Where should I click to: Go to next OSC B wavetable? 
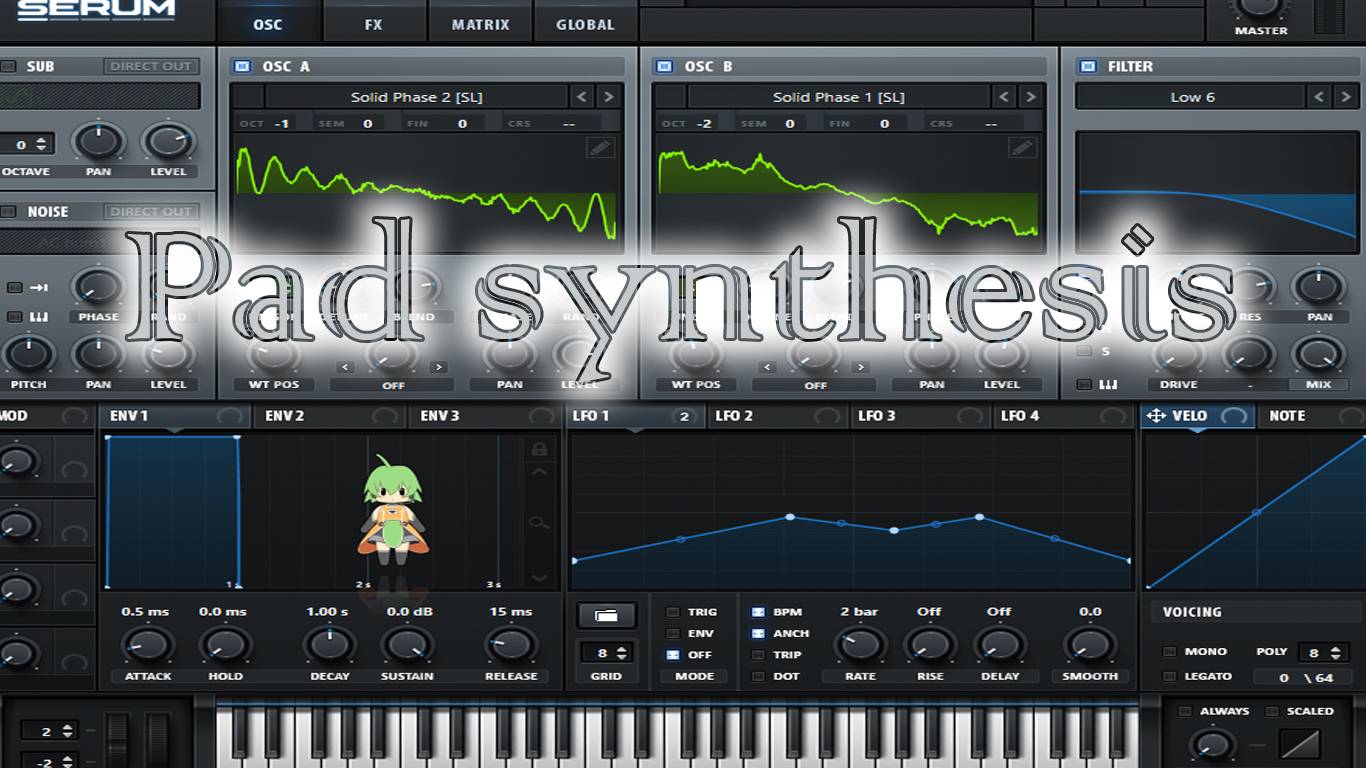pos(1030,97)
